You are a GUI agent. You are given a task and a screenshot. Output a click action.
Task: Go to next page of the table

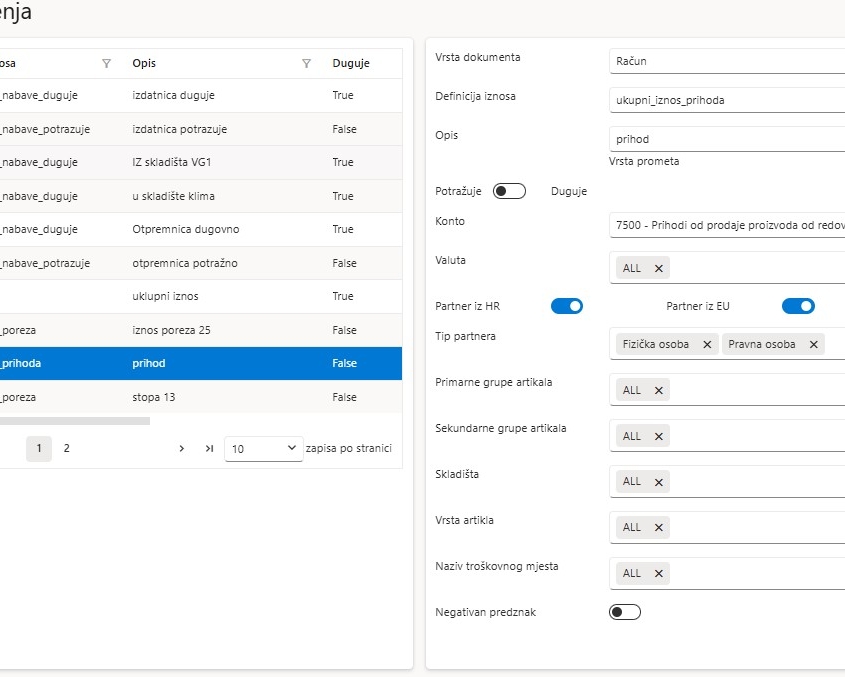pyautogui.click(x=181, y=449)
